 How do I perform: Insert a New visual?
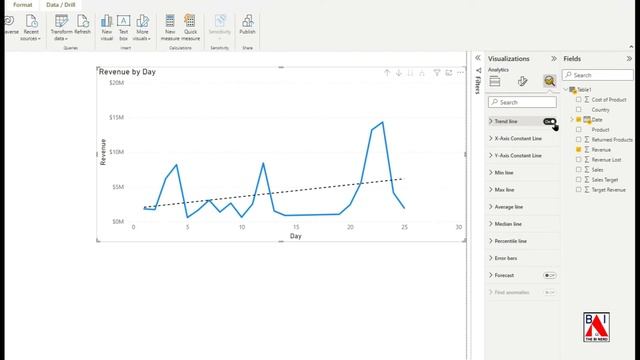[x=107, y=27]
